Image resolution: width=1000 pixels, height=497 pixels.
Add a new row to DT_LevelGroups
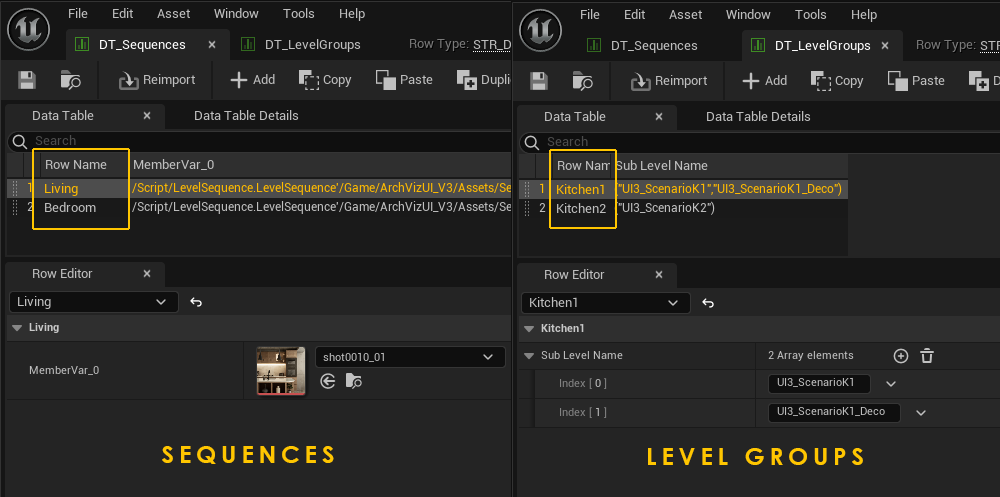[x=765, y=80]
